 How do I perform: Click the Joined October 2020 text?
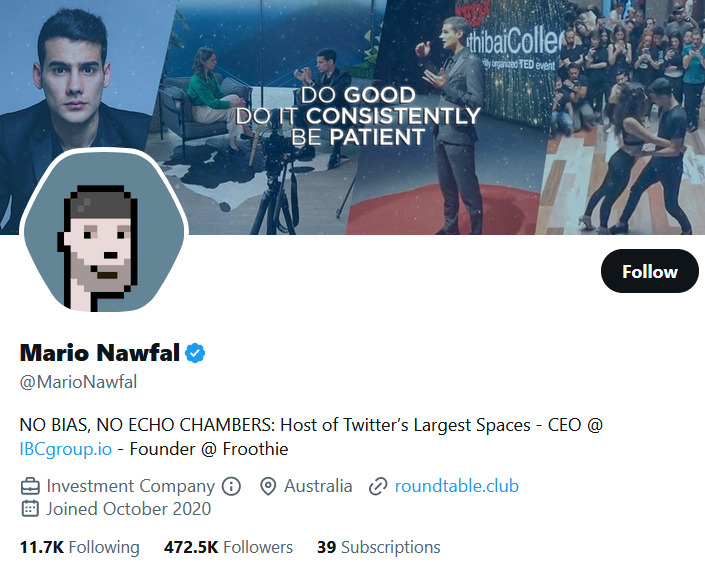(128, 509)
